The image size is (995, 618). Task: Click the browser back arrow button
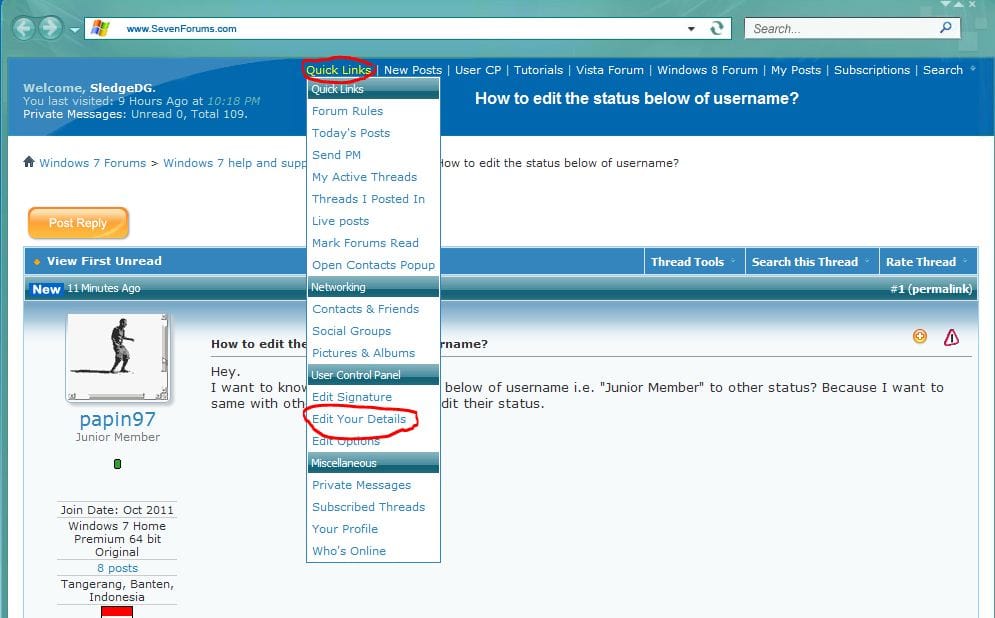[24, 28]
